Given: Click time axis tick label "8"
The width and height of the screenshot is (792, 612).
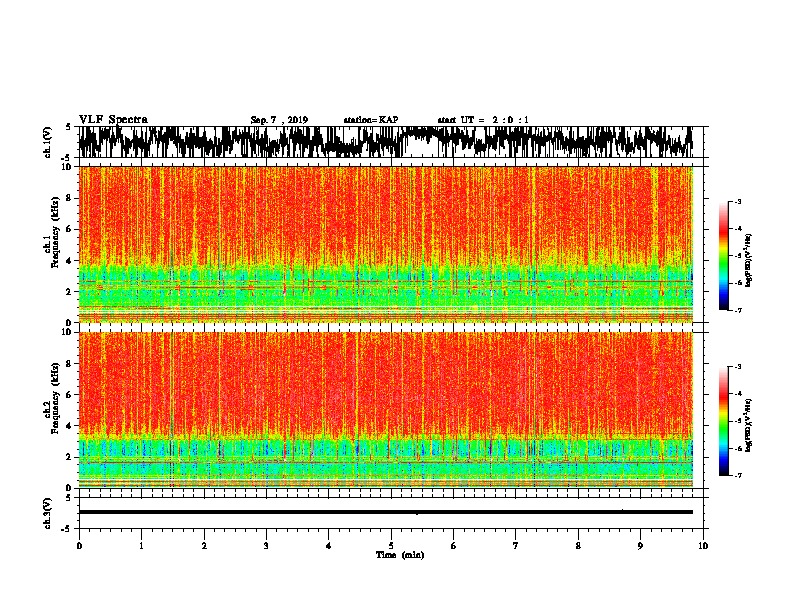Looking at the screenshot, I should [x=578, y=546].
